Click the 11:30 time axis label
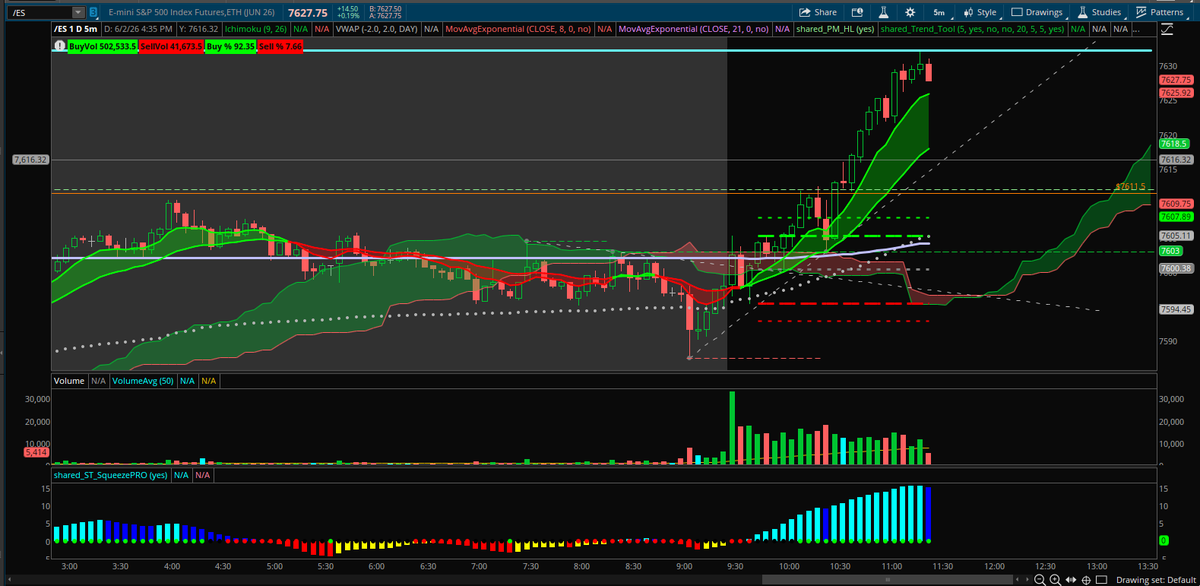This screenshot has width=1200, height=586. pyautogui.click(x=945, y=565)
